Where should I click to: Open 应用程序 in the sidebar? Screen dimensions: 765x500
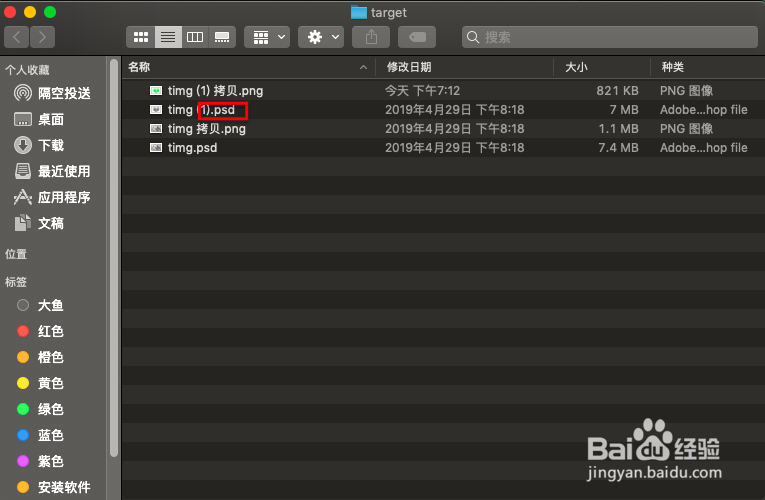click(64, 198)
